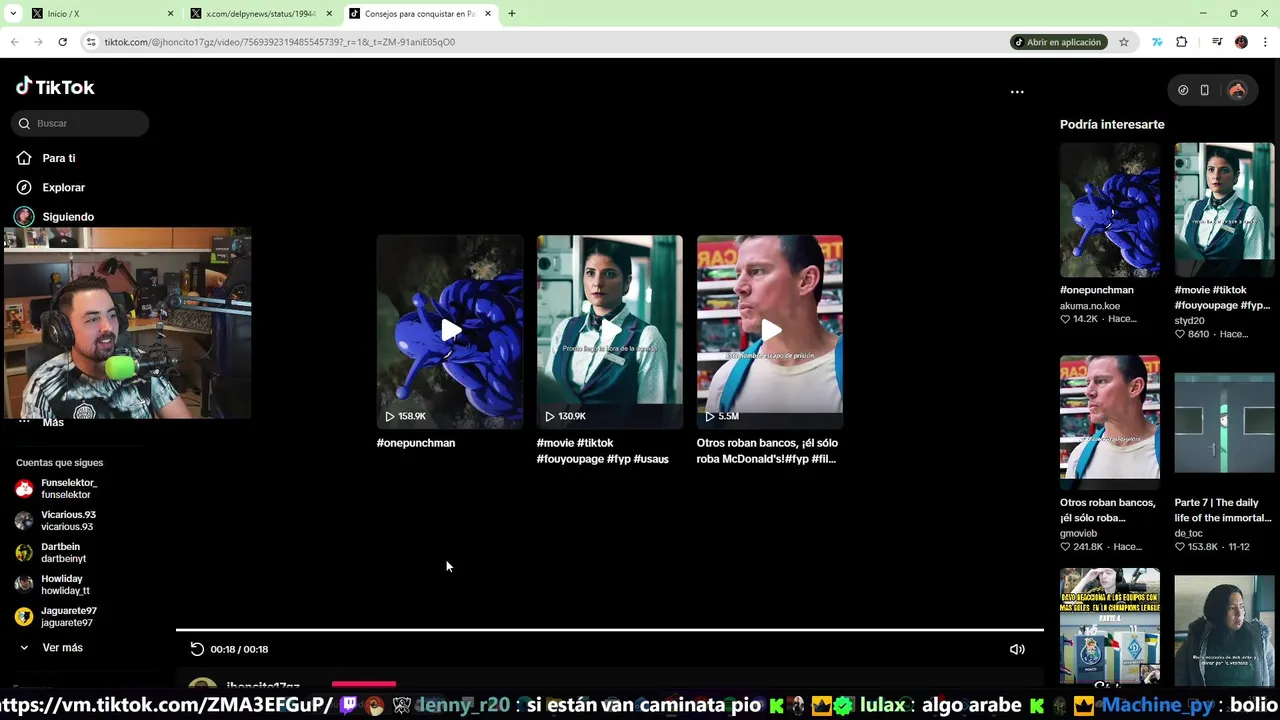
Task: Switch to the x.com/delpynews tab
Action: 260,14
